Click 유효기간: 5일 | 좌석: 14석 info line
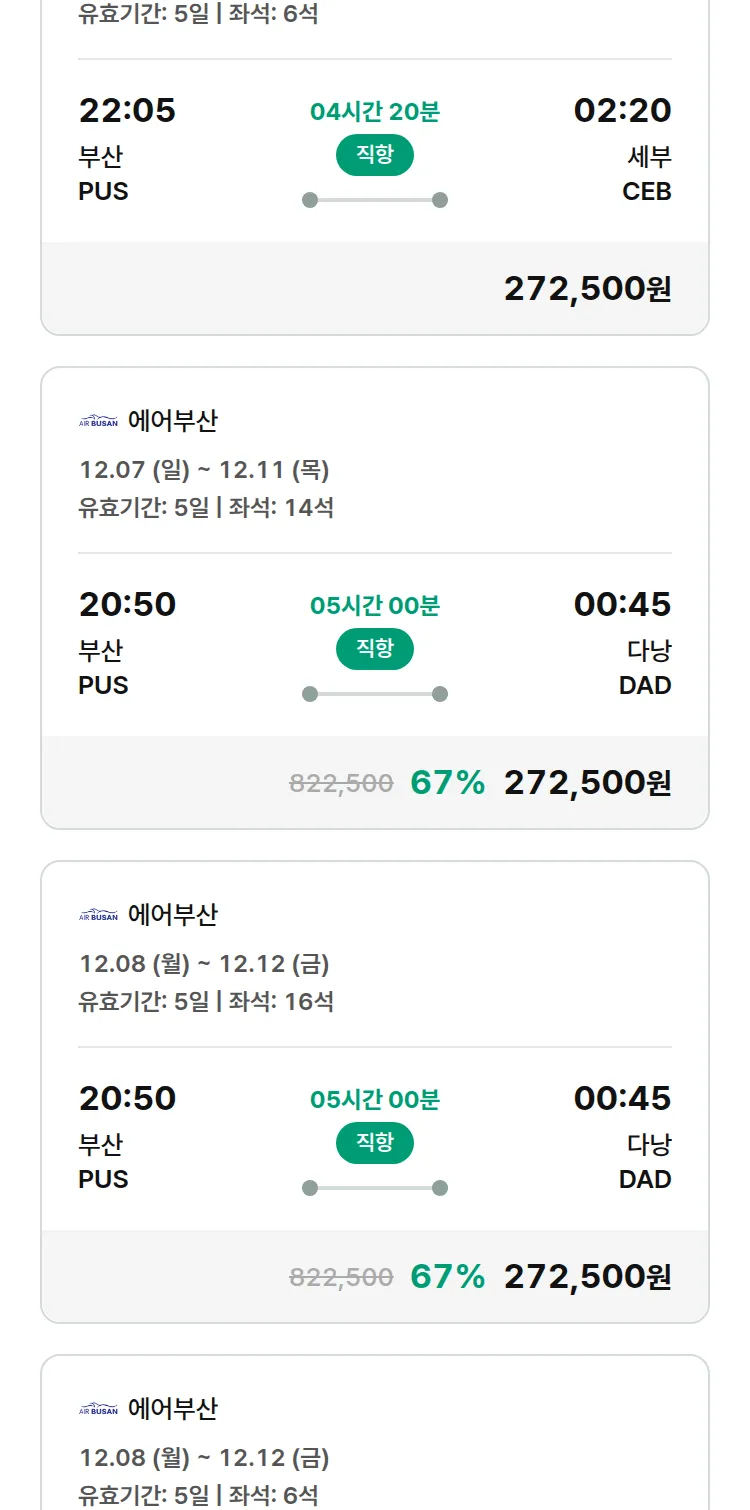Image resolution: width=750 pixels, height=1510 pixels. [206, 507]
